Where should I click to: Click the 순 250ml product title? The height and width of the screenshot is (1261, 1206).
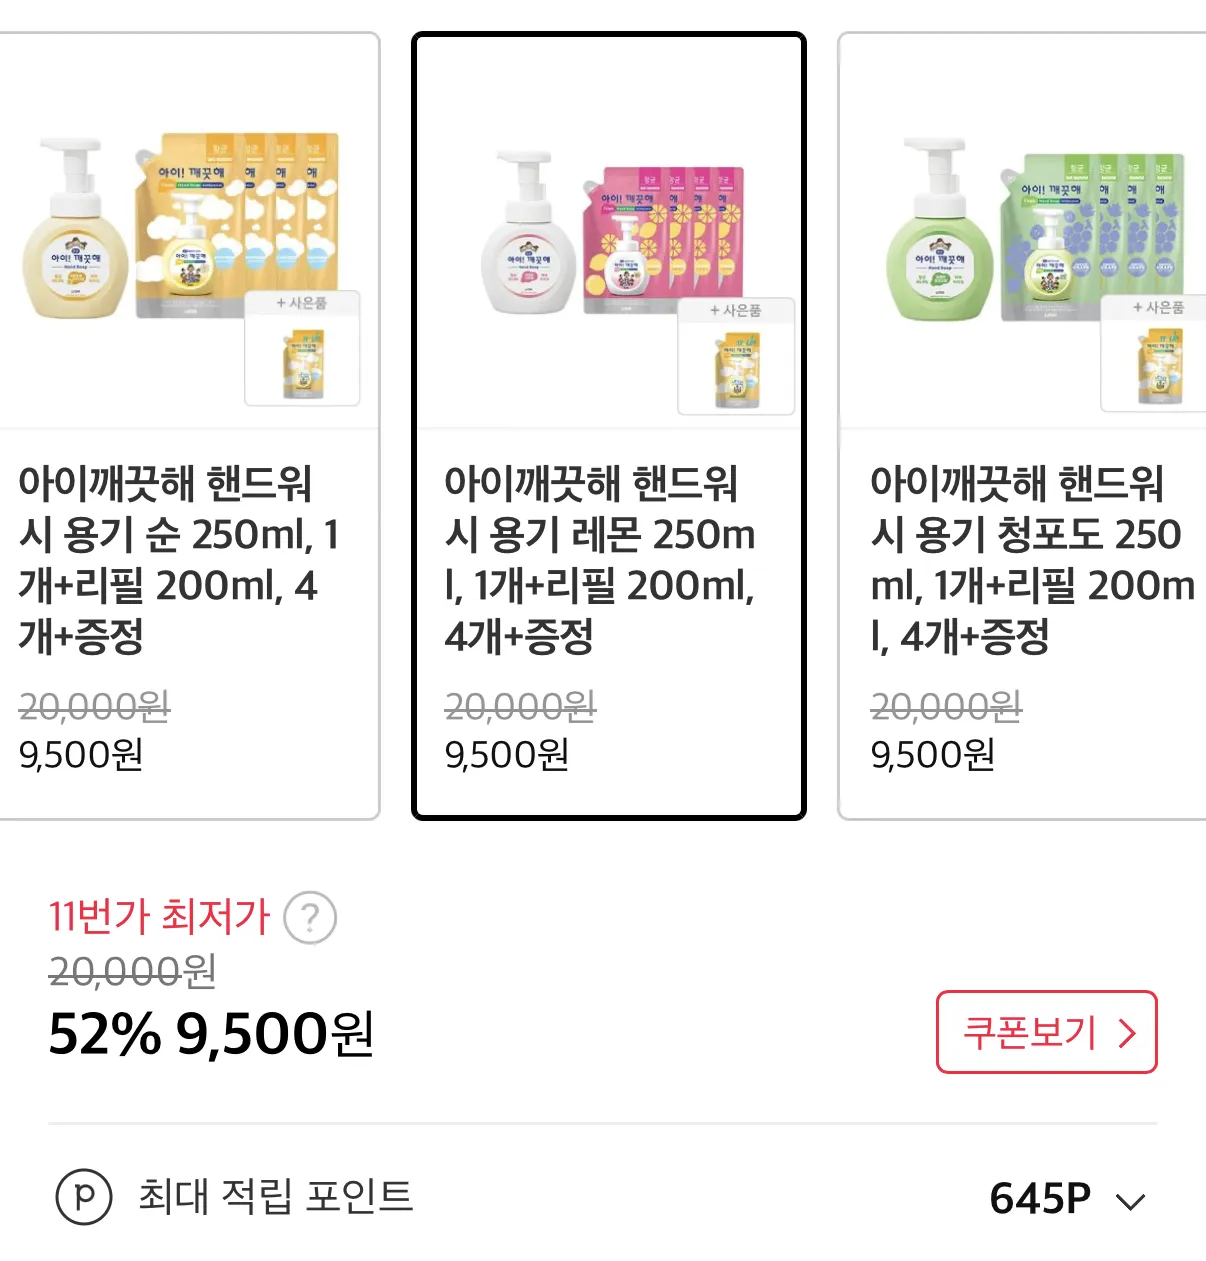click(180, 559)
